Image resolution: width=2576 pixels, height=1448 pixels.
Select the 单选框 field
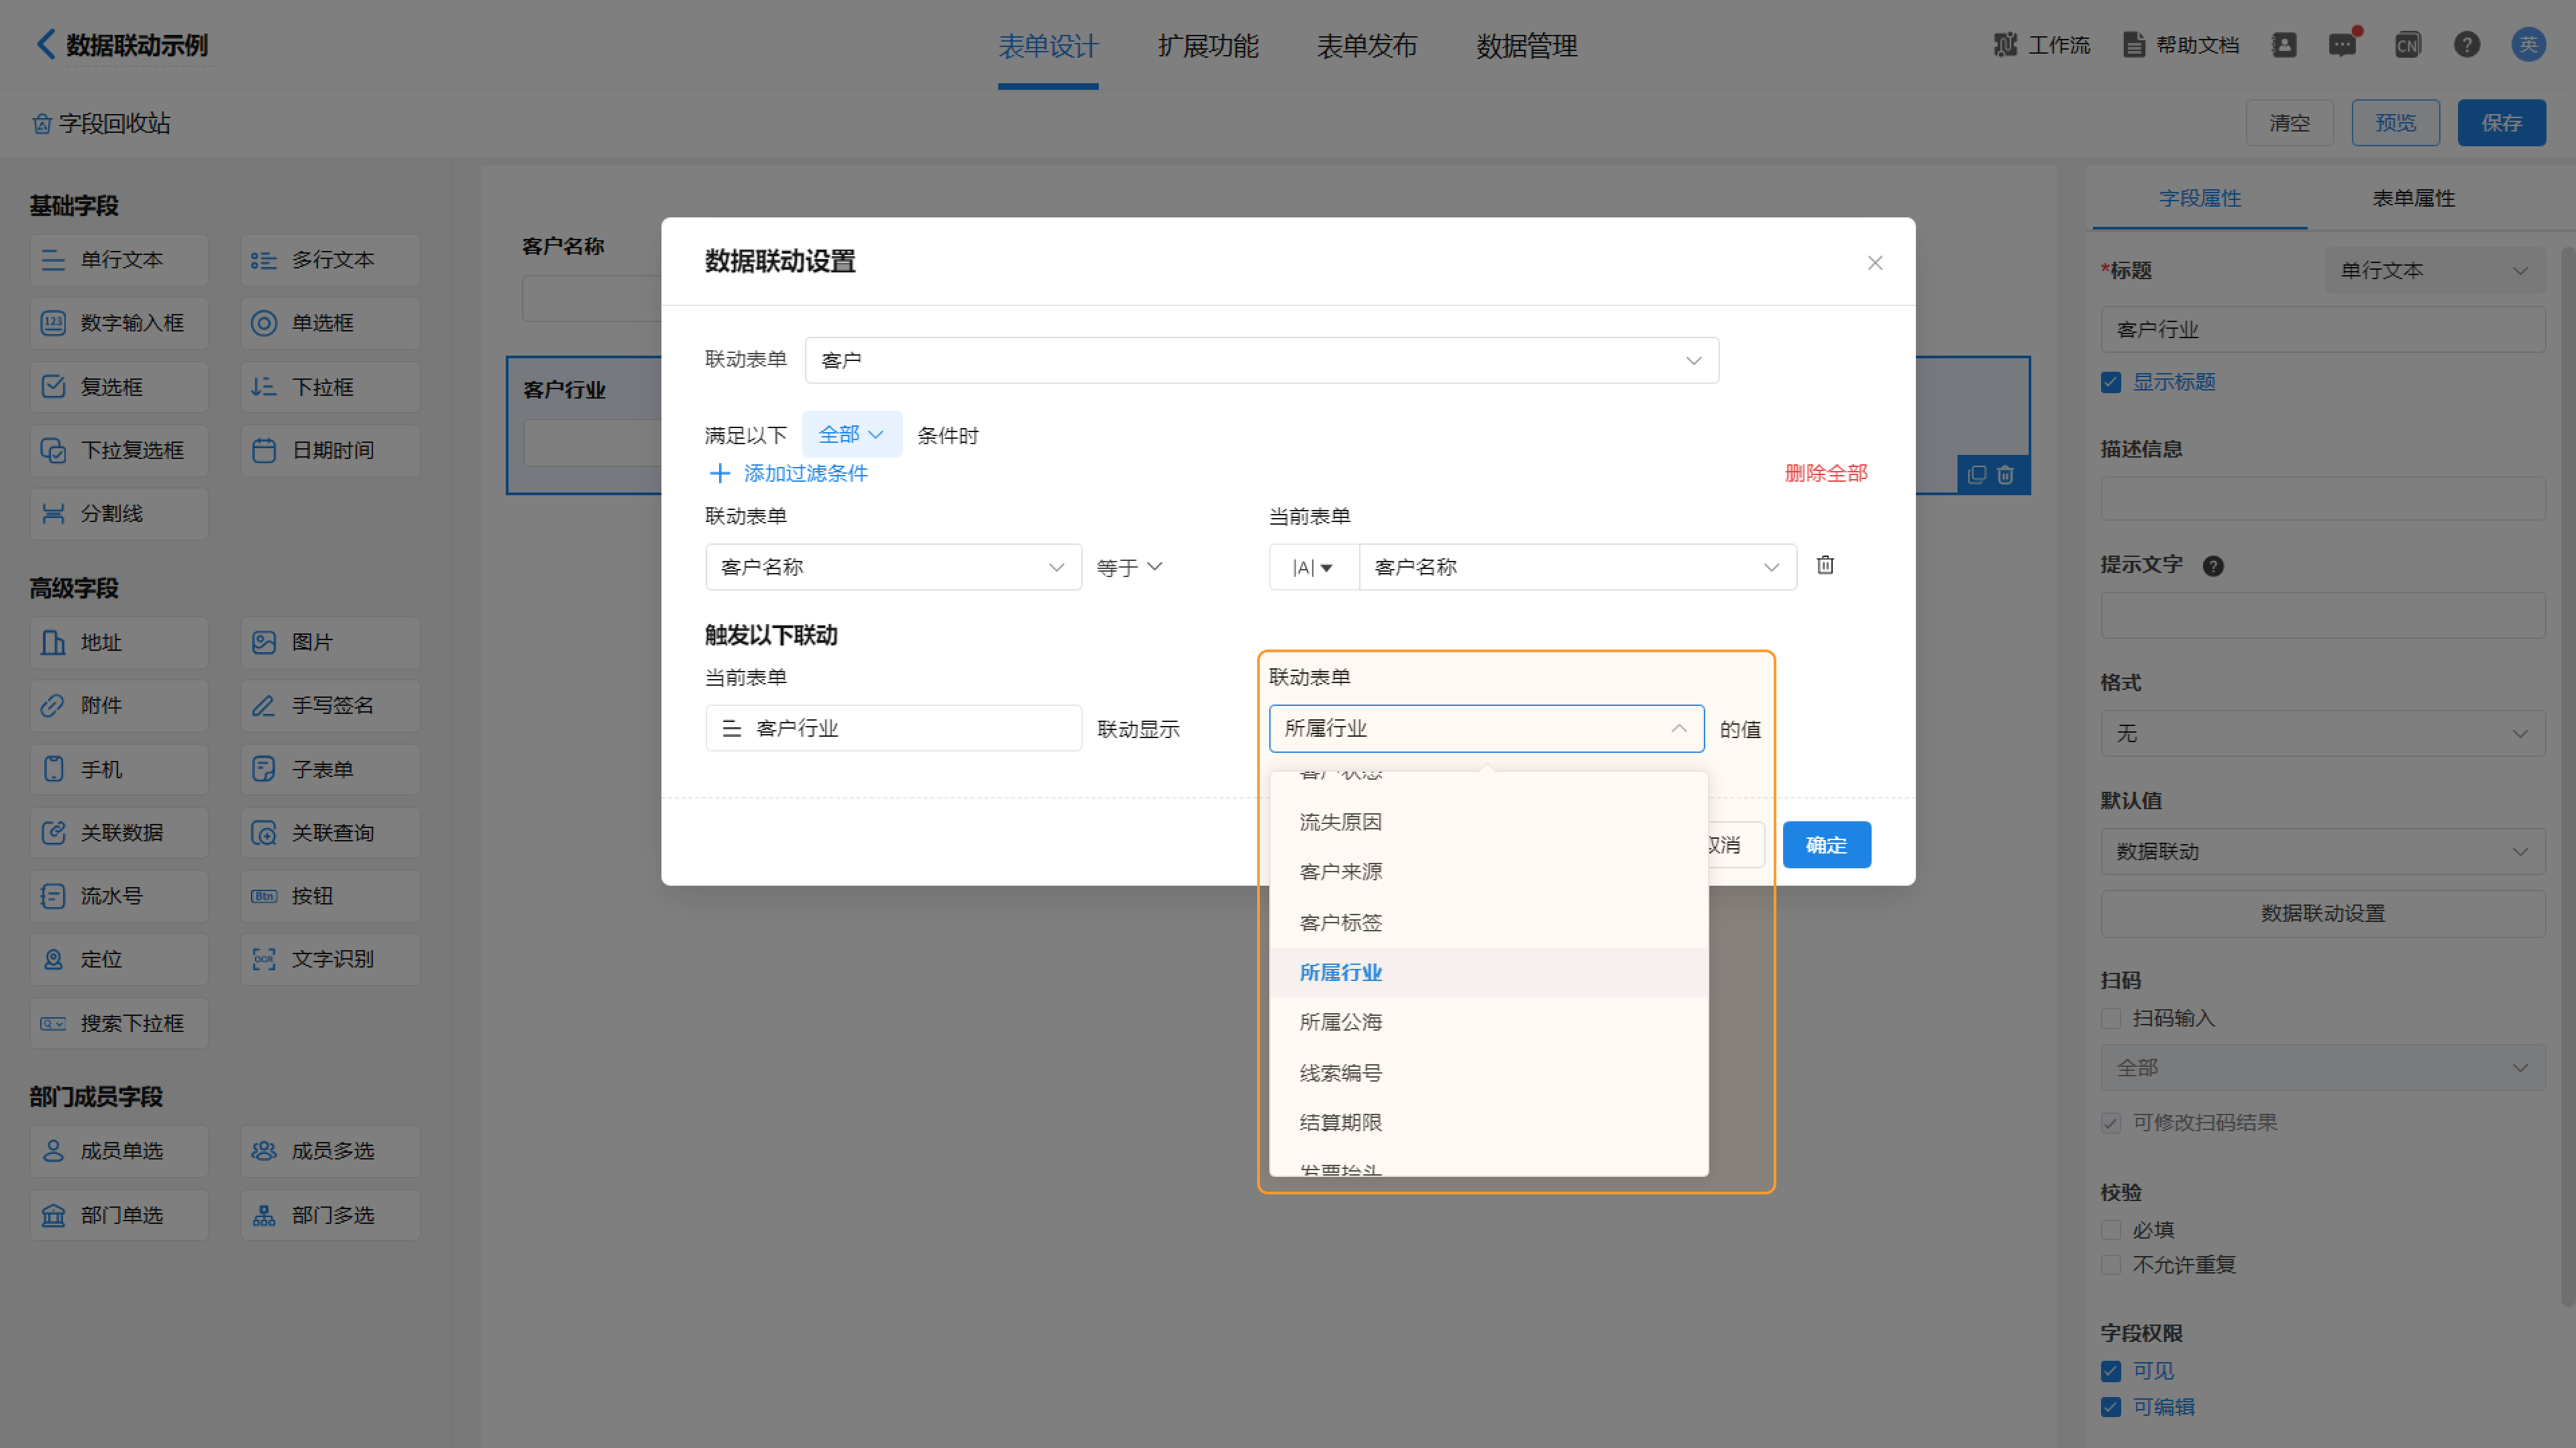(x=330, y=323)
